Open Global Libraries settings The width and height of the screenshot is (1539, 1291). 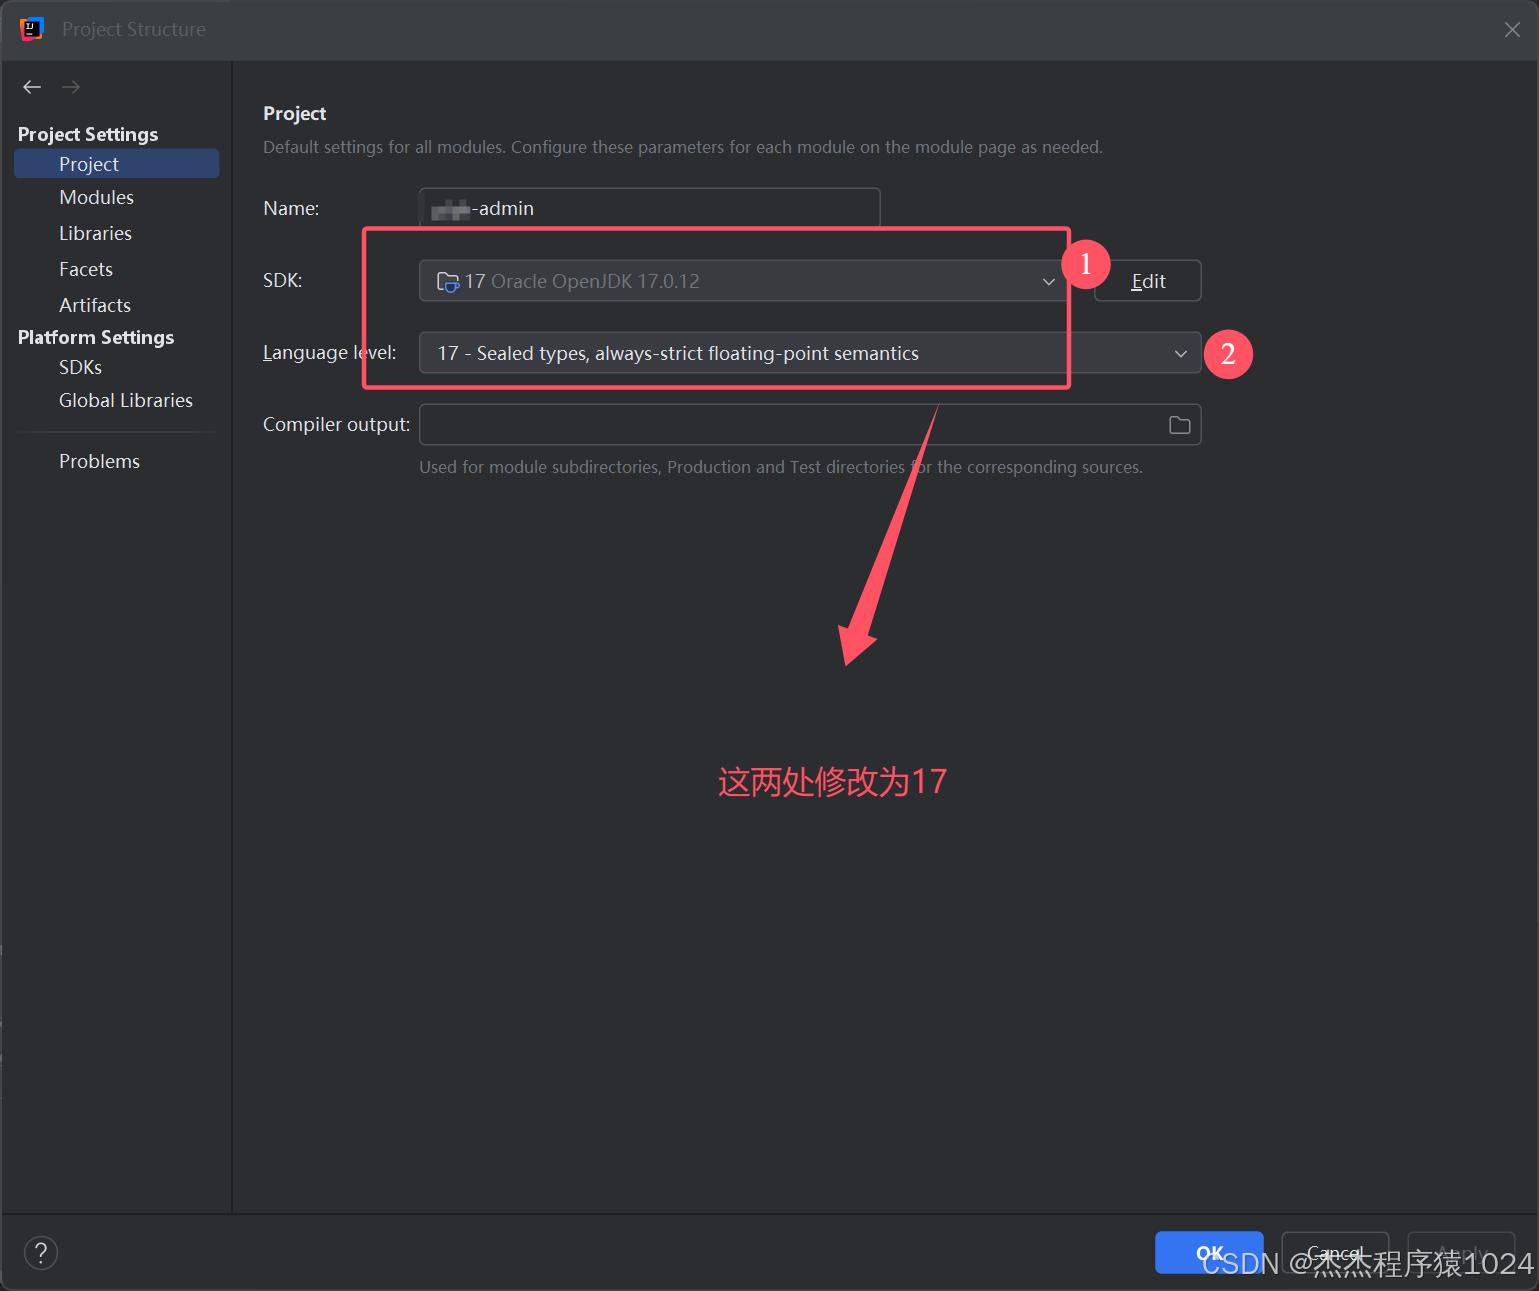[x=125, y=400]
